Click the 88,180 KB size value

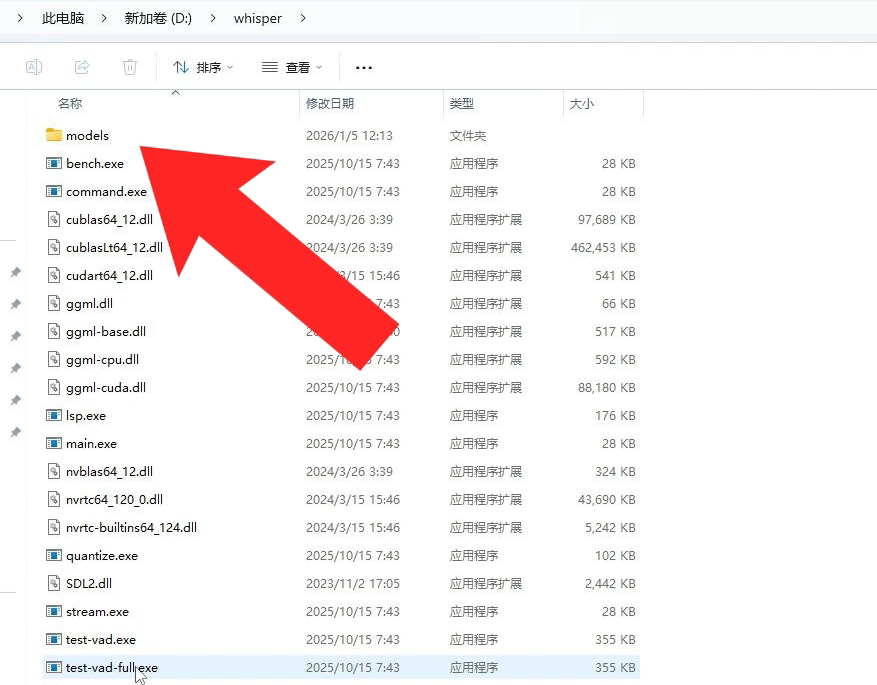(606, 388)
